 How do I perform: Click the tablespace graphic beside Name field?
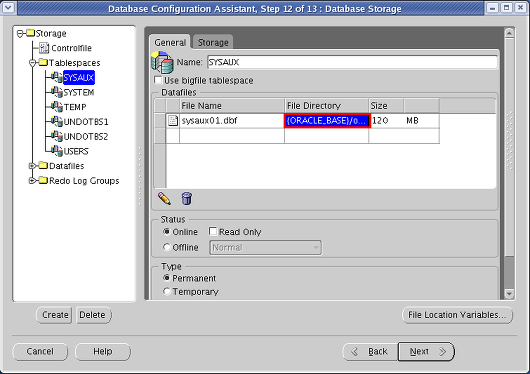point(162,62)
